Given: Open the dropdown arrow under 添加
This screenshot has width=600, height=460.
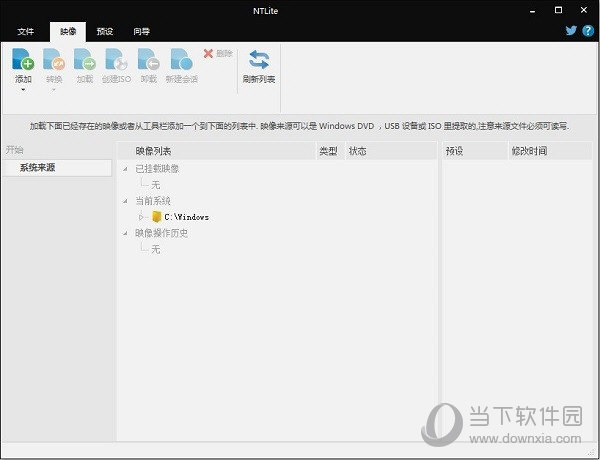Looking at the screenshot, I should point(23,90).
